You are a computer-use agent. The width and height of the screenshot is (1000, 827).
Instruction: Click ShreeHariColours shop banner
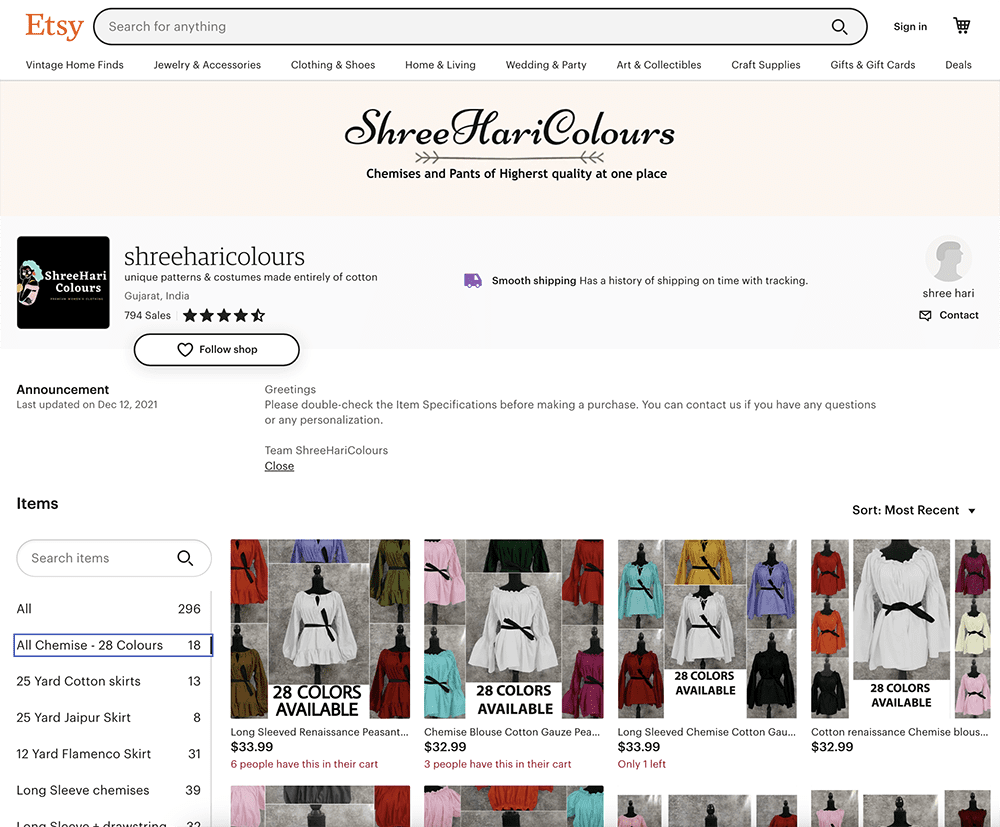tap(500, 148)
